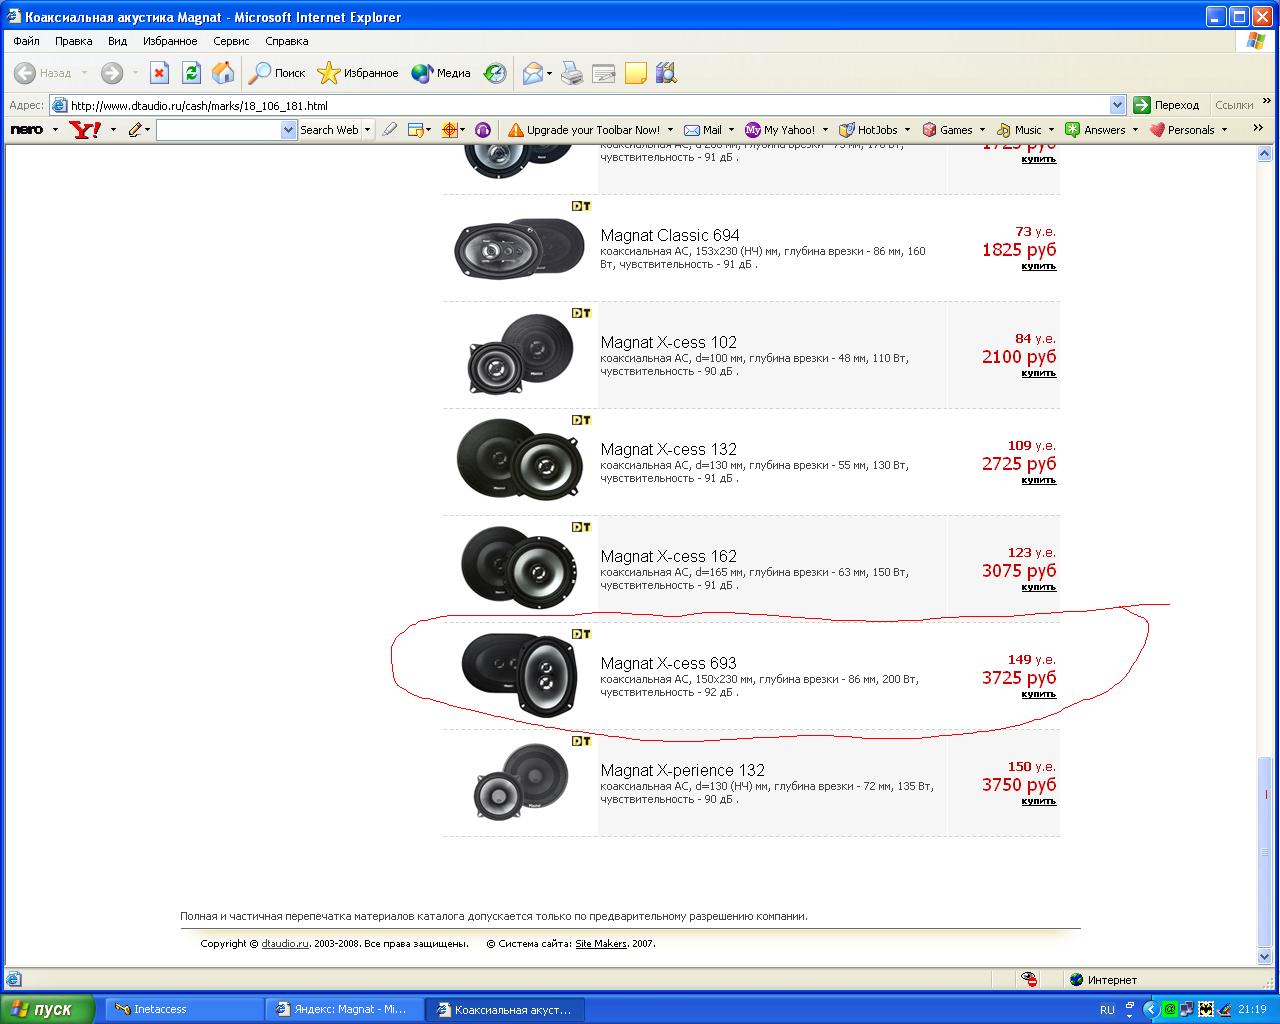Open the Сервис menu
Image resolution: width=1280 pixels, height=1024 pixels.
231,41
